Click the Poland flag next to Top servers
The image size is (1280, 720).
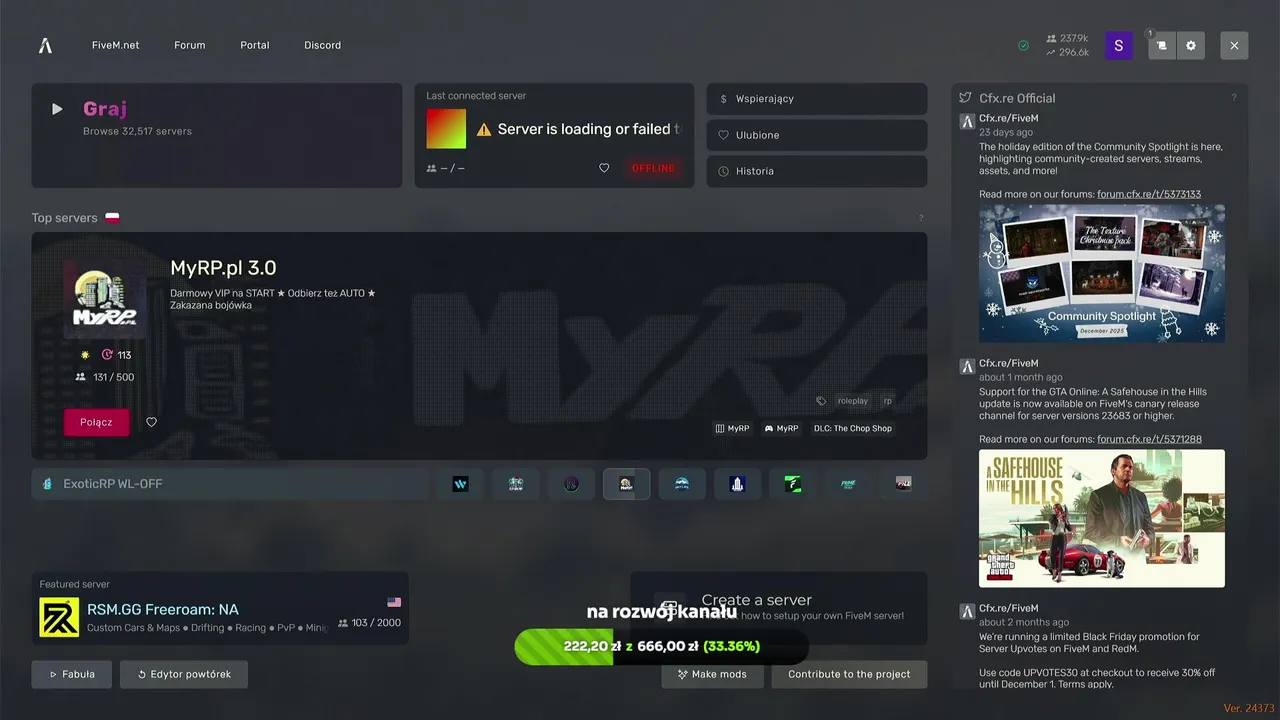tap(112, 217)
